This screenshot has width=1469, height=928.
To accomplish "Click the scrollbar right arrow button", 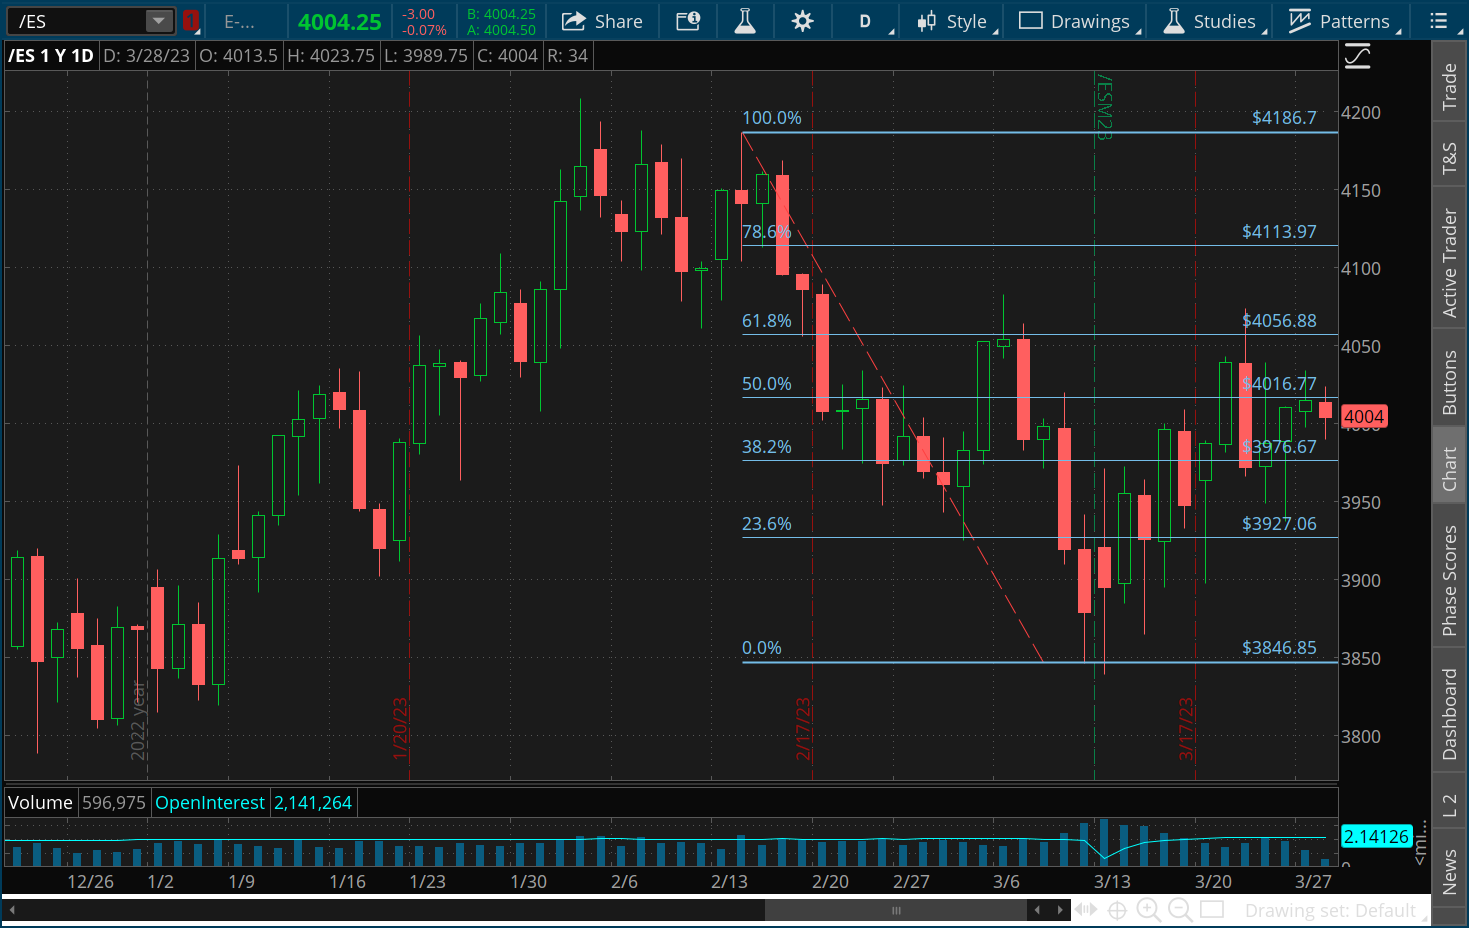I will [x=1060, y=910].
